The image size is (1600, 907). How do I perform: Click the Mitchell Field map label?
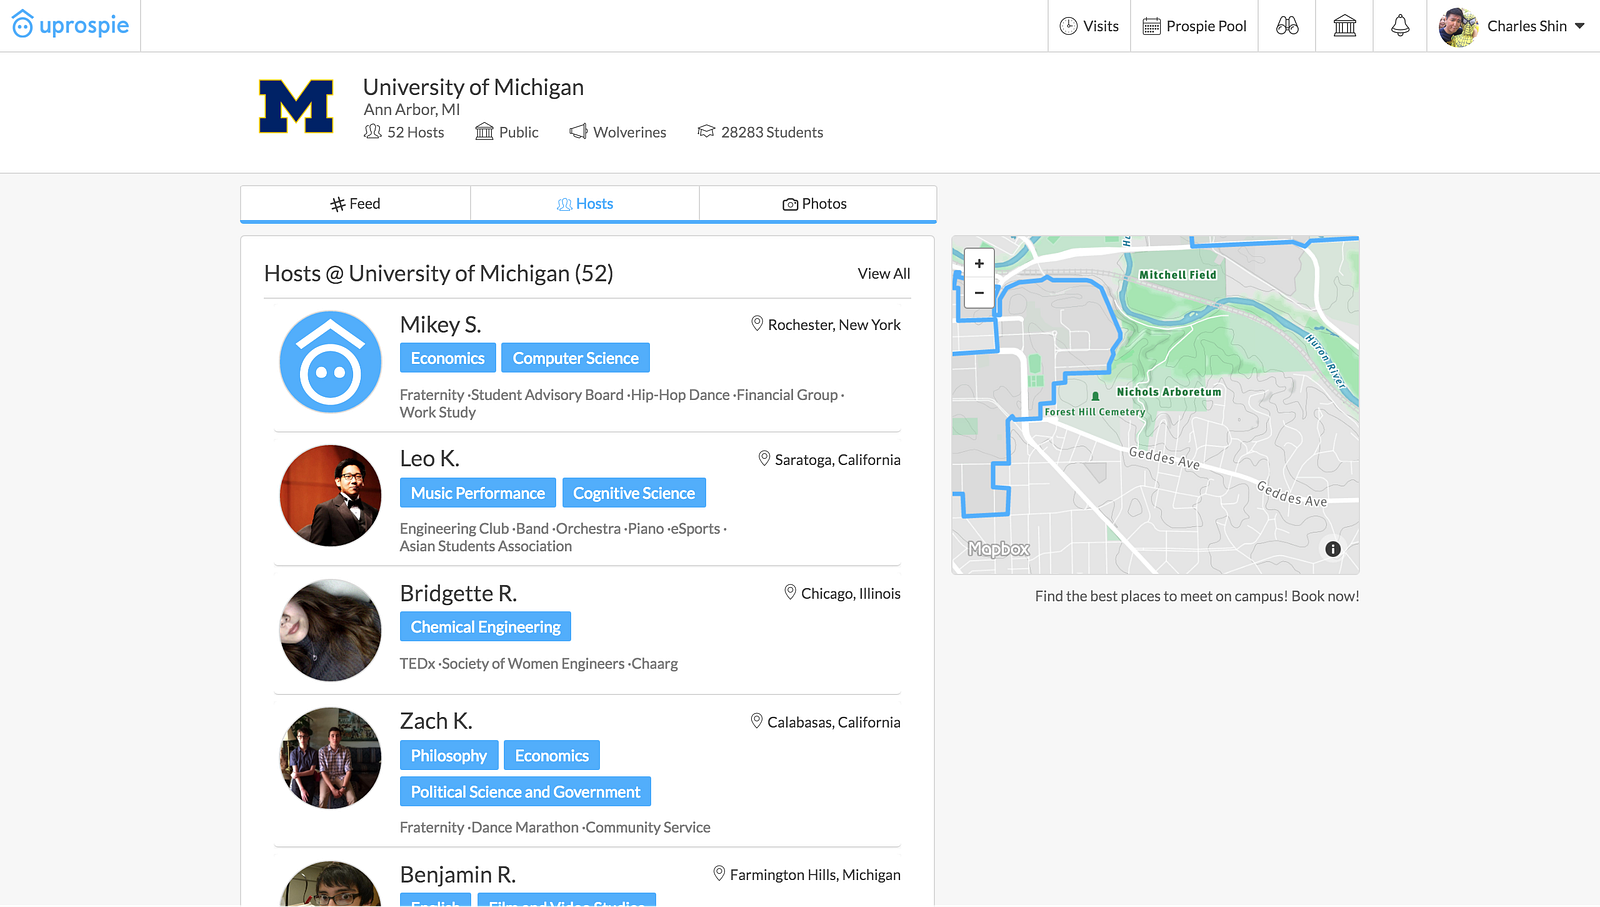coord(1178,275)
